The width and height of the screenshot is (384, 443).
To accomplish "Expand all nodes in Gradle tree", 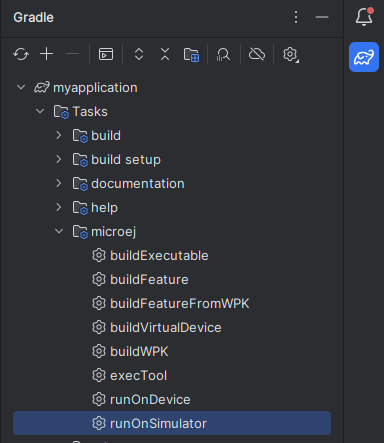I will pyautogui.click(x=139, y=54).
